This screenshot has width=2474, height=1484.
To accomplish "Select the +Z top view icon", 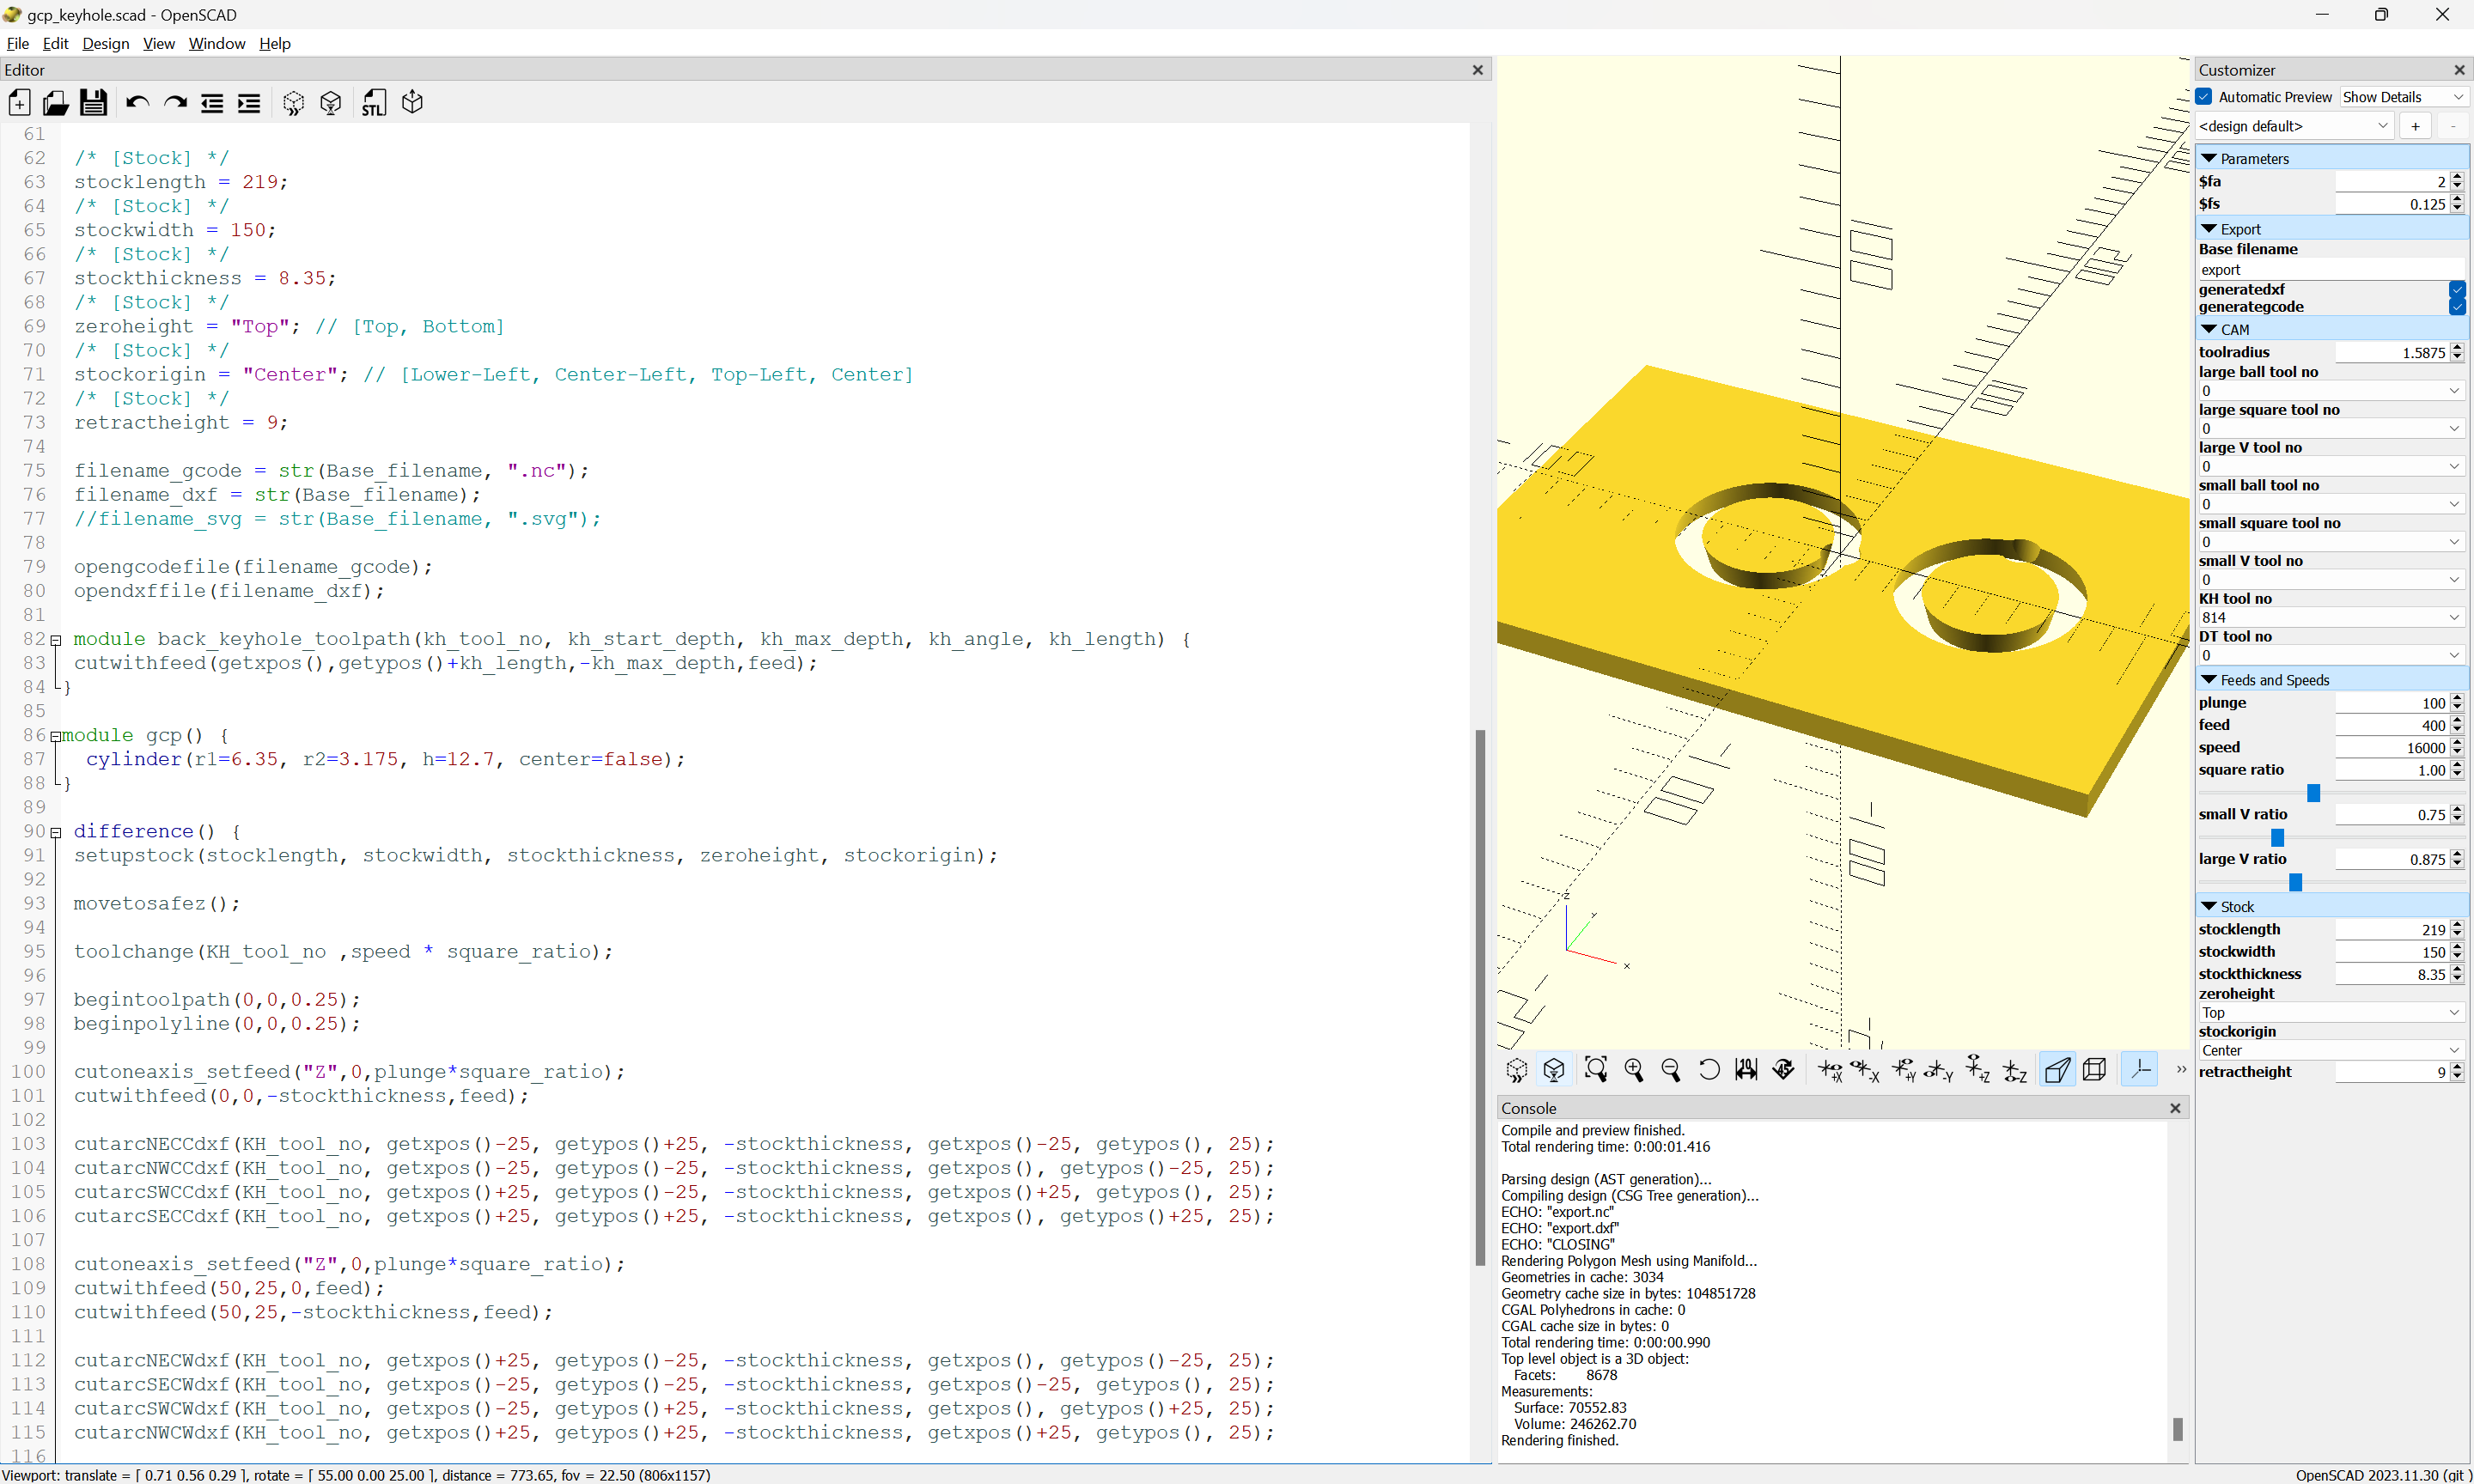I will [1977, 1070].
